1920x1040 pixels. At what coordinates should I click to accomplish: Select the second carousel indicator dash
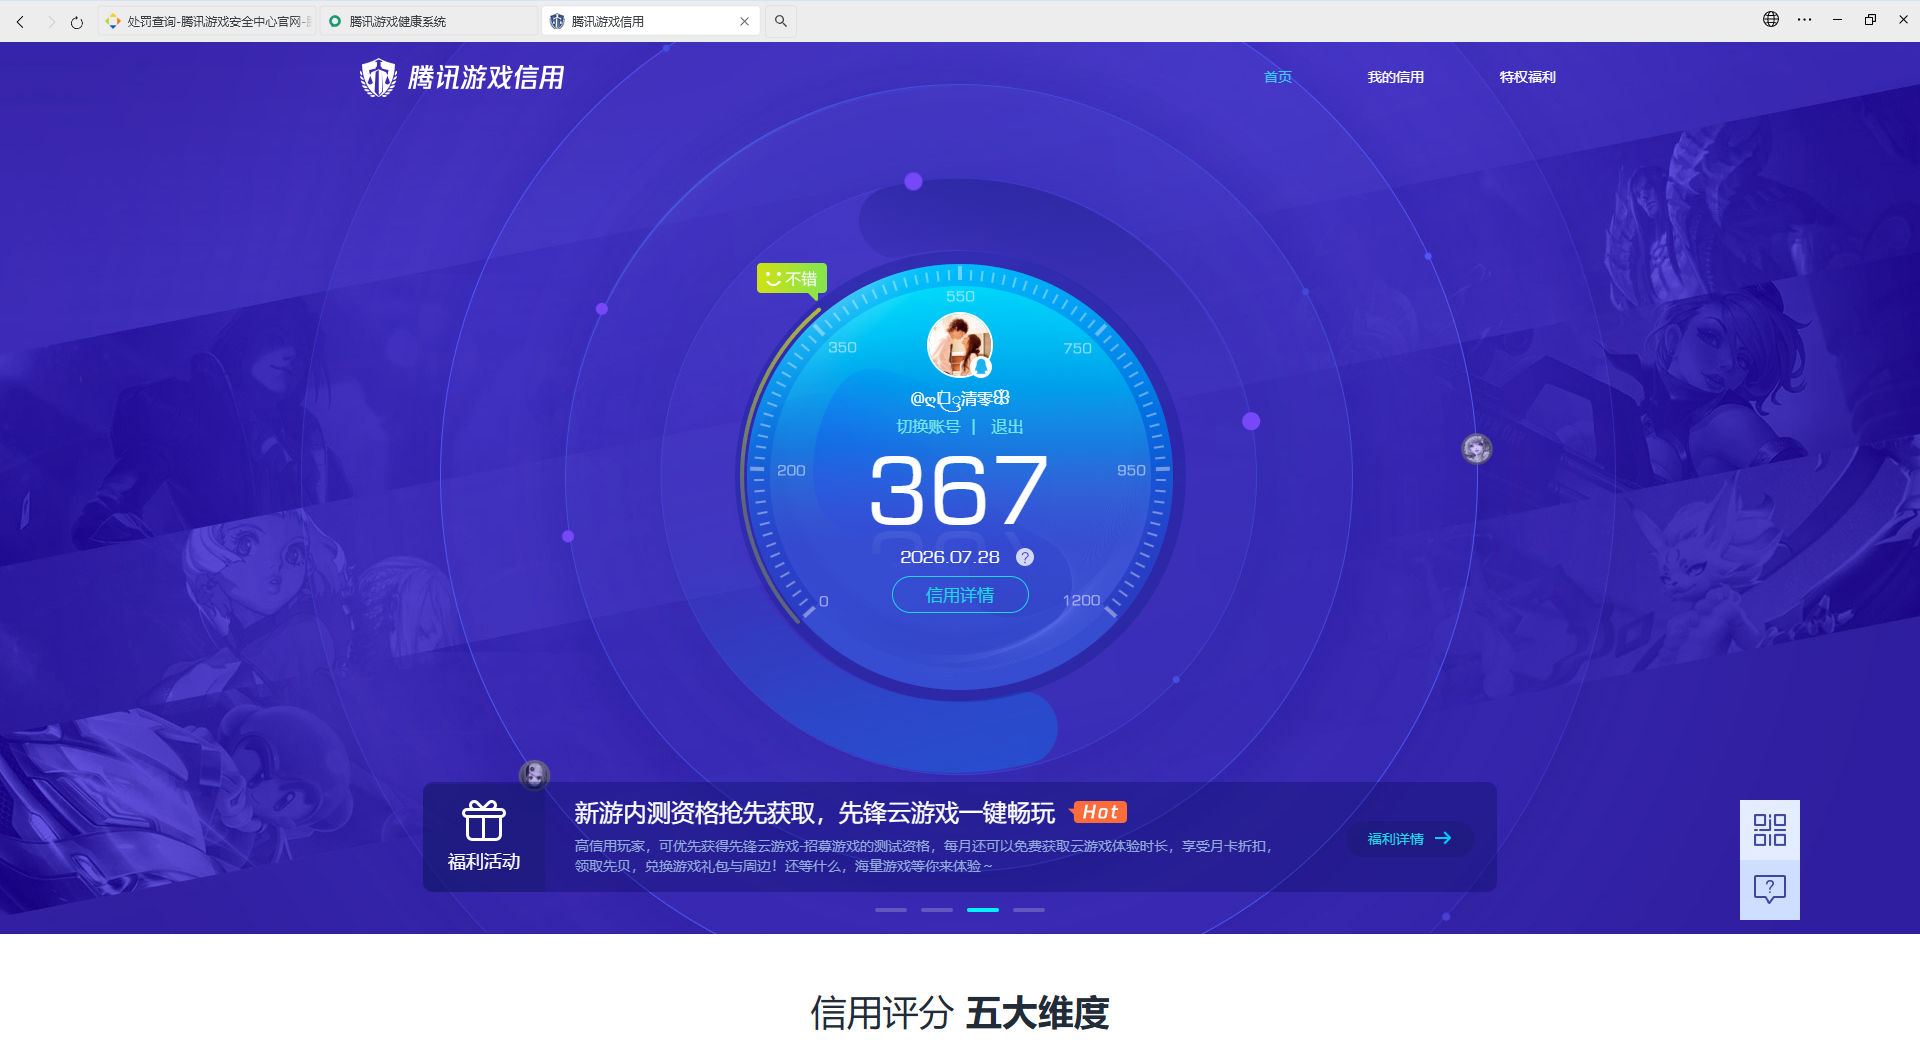(x=937, y=910)
